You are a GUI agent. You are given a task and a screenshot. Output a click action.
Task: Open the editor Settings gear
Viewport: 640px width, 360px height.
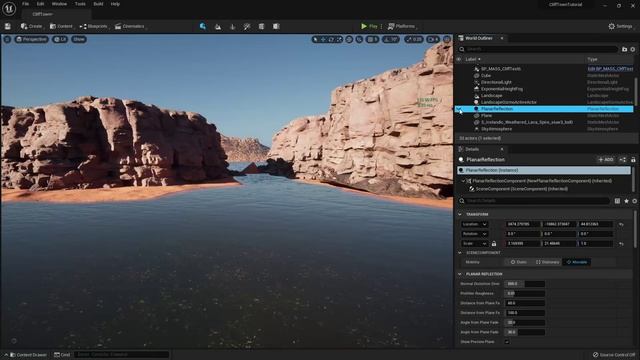(620, 26)
